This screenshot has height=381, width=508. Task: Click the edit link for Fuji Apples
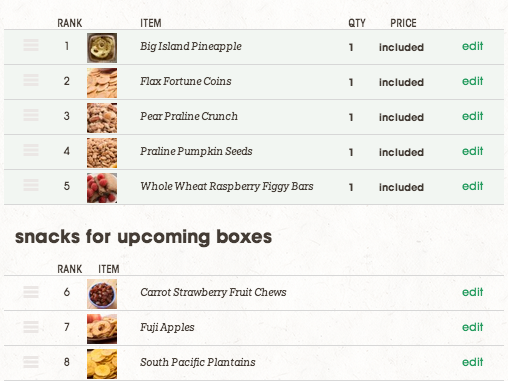(472, 327)
